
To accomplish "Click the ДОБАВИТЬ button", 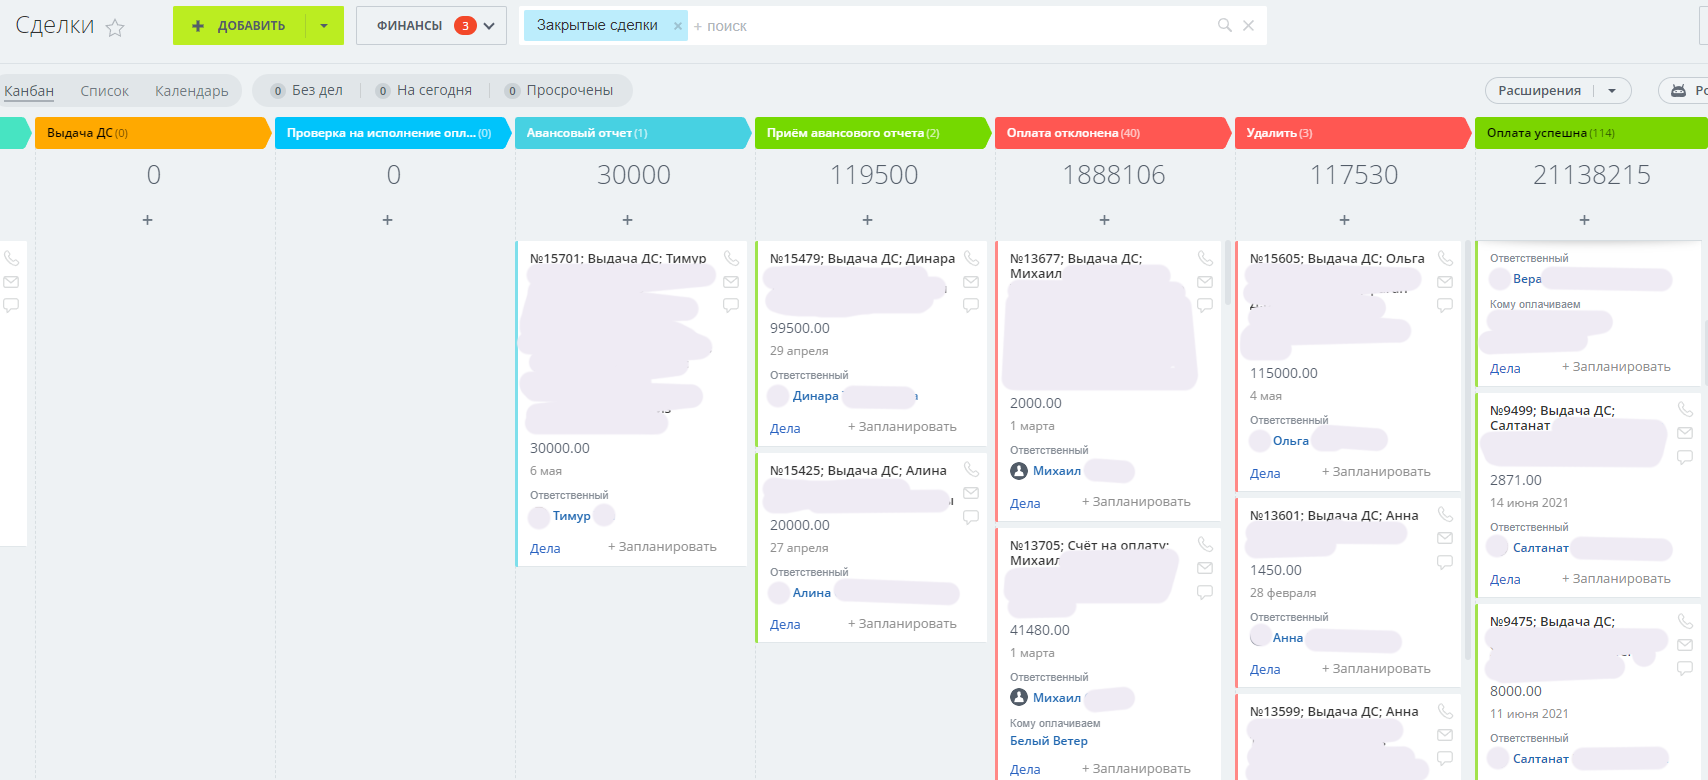I will (238, 26).
